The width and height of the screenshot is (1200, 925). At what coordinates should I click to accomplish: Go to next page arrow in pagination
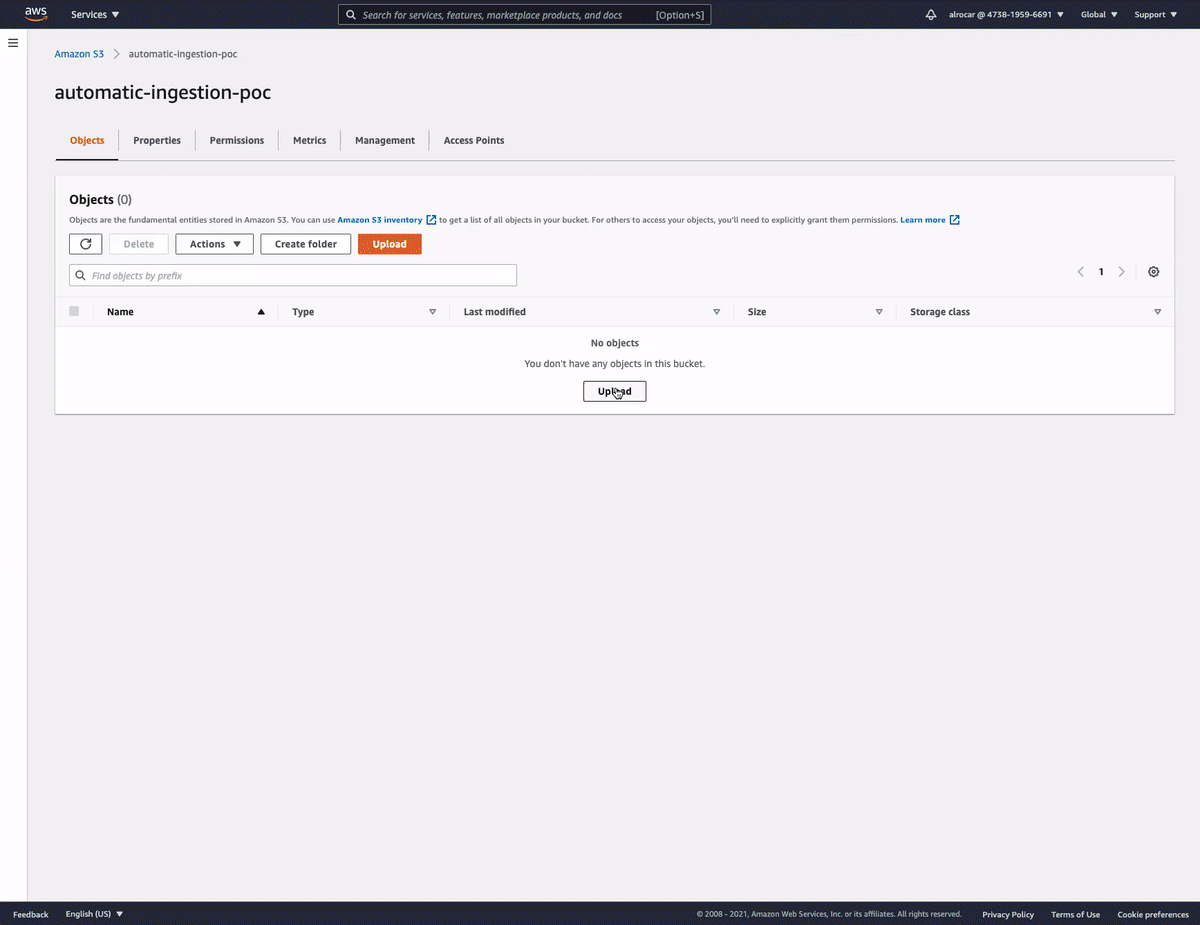coord(1121,272)
